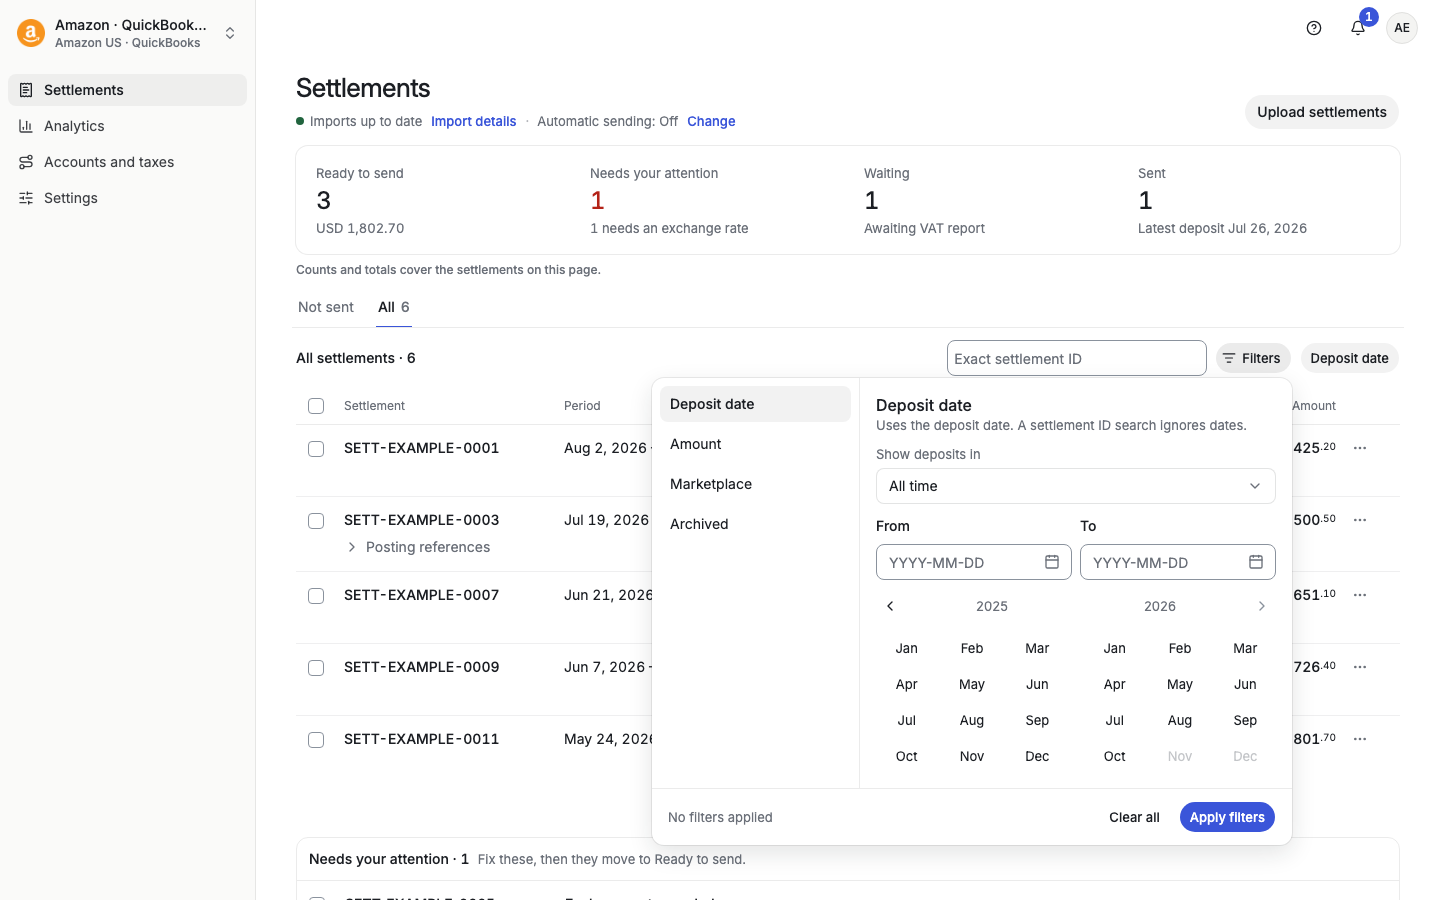The height and width of the screenshot is (900, 1440).
Task: Select Amount filter category
Action: point(755,444)
